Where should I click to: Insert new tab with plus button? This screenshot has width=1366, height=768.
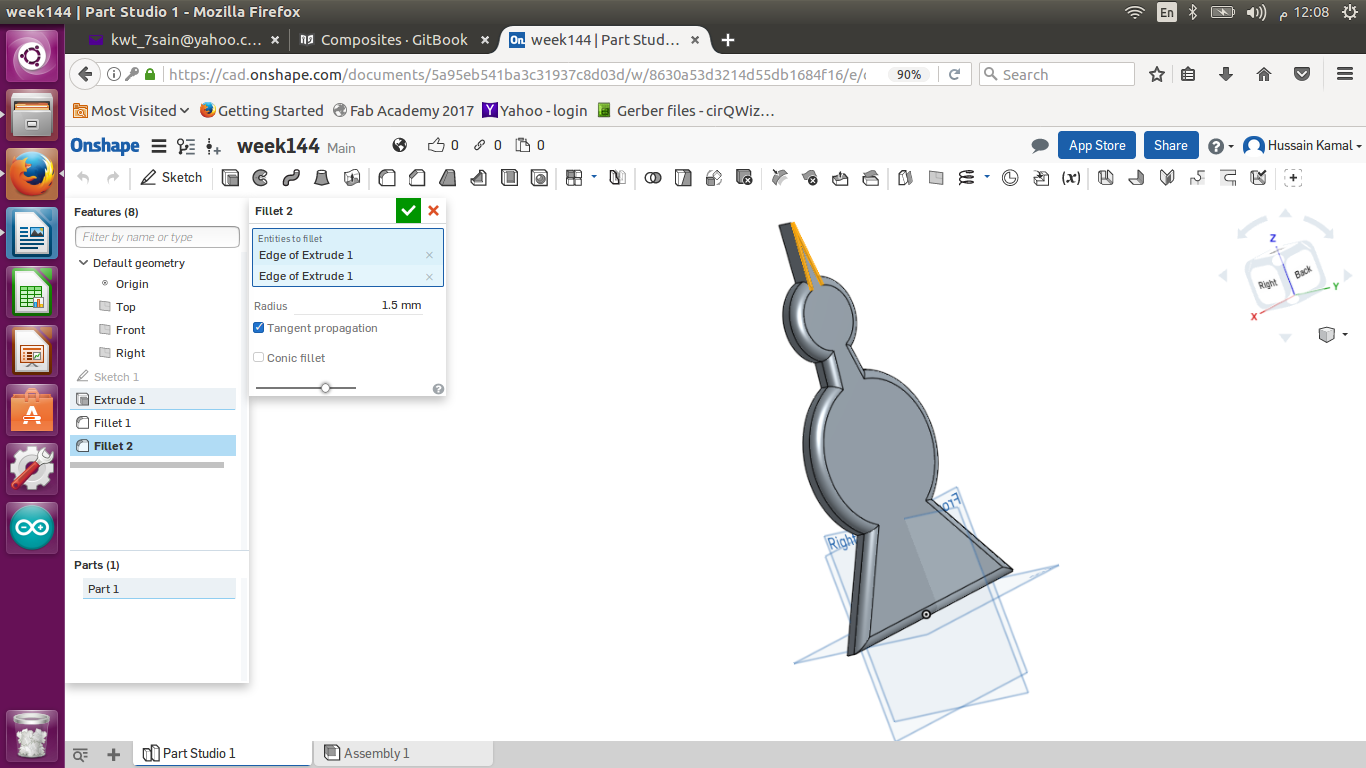[x=114, y=754]
